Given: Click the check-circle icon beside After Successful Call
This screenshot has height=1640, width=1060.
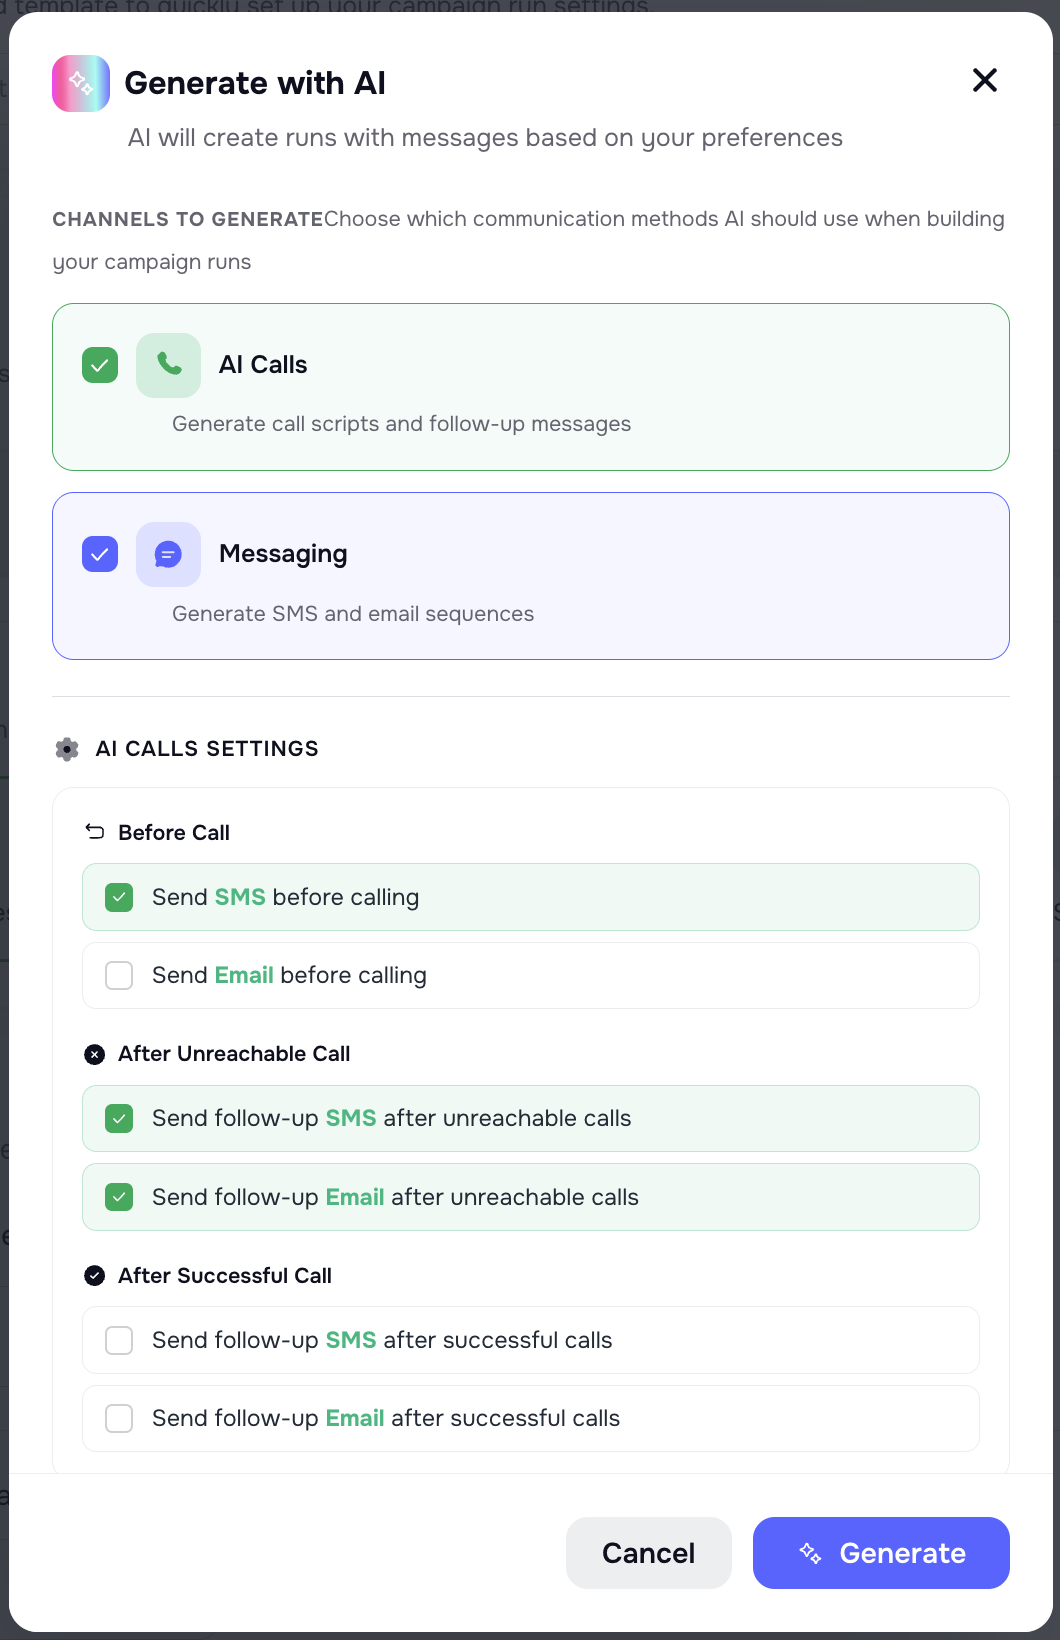Looking at the screenshot, I should (x=93, y=1276).
